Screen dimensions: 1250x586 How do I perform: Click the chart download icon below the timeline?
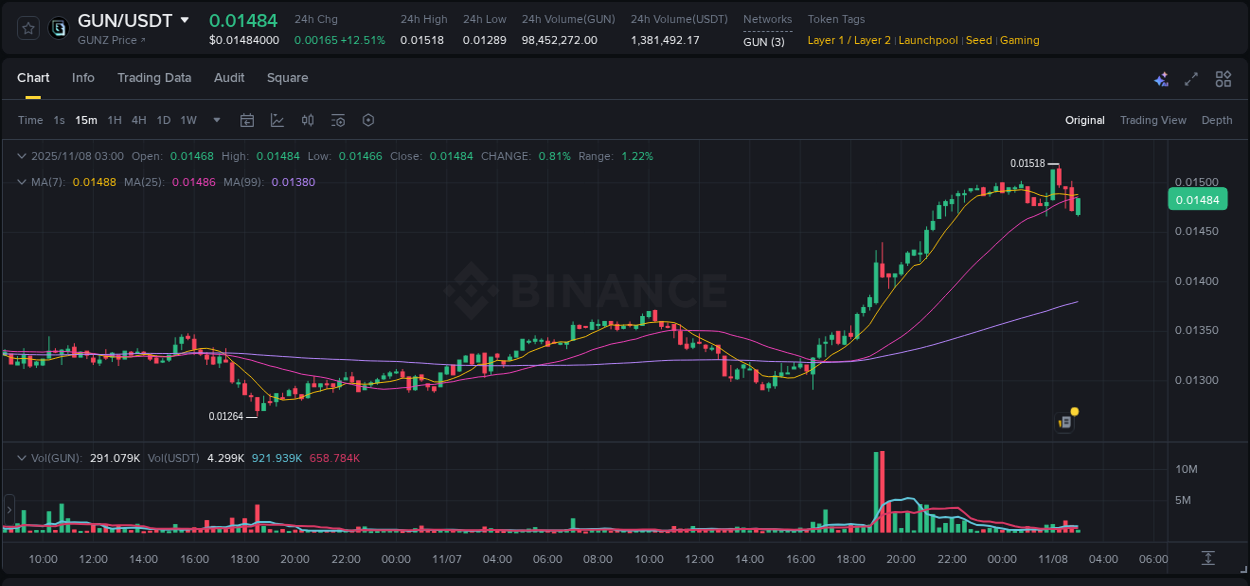(1207, 560)
